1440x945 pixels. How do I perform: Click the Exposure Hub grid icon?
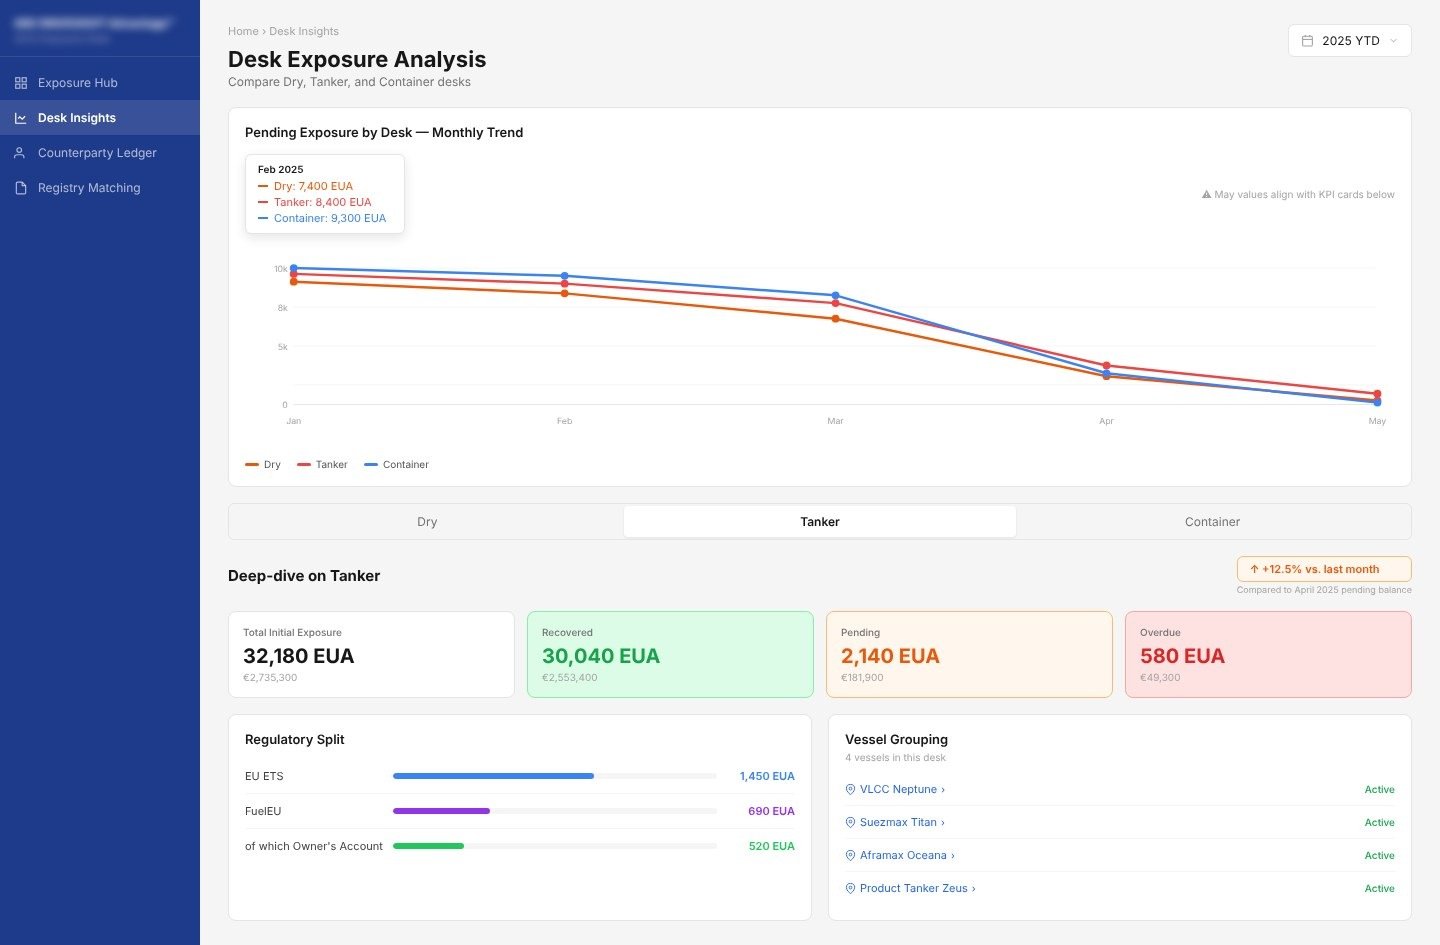click(21, 83)
